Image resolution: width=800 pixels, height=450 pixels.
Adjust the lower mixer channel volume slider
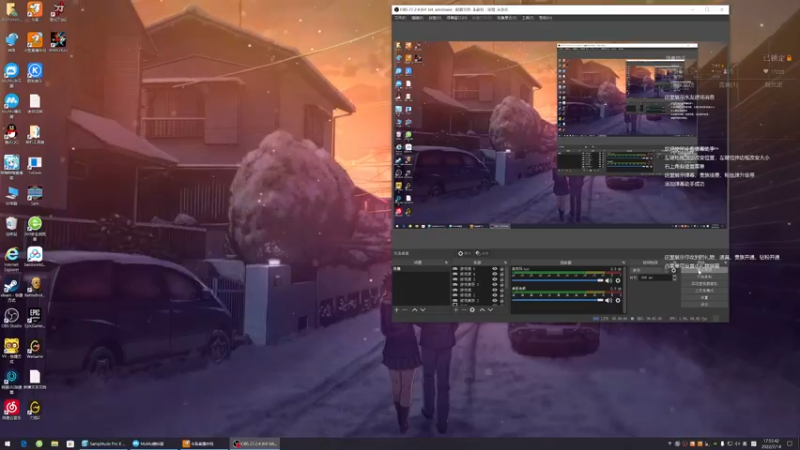558,300
